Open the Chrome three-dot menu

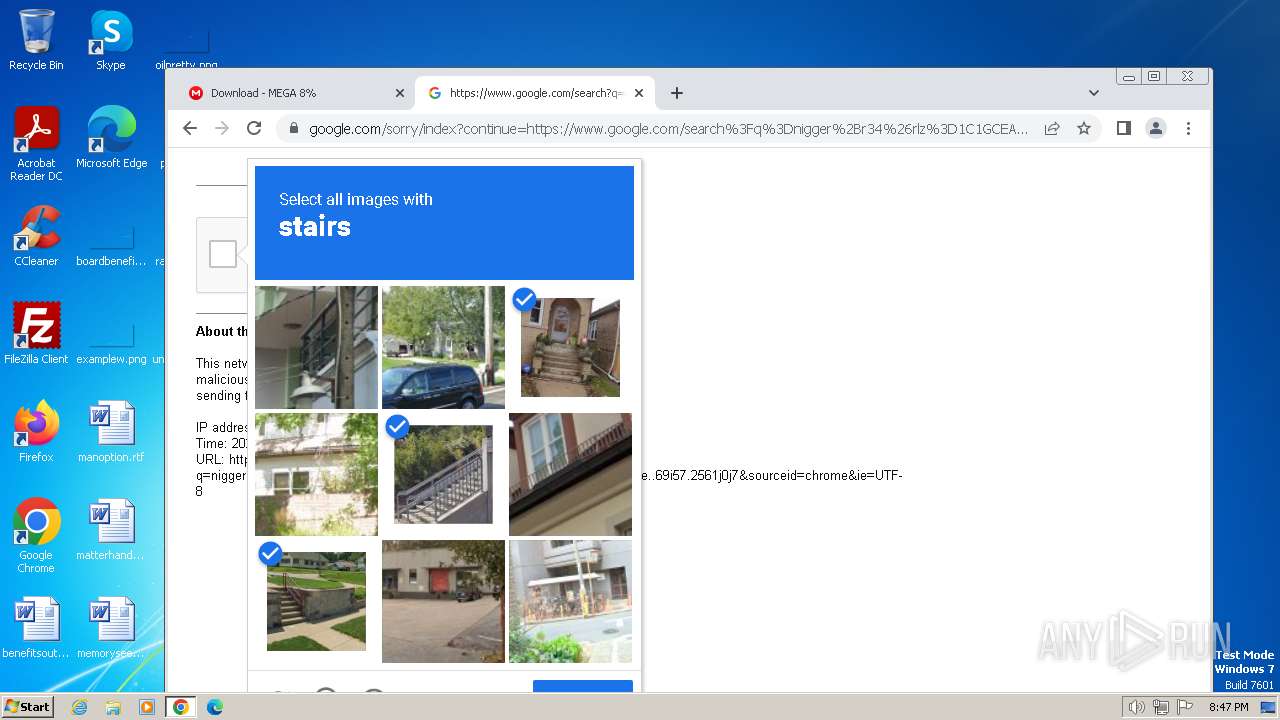pos(1188,128)
